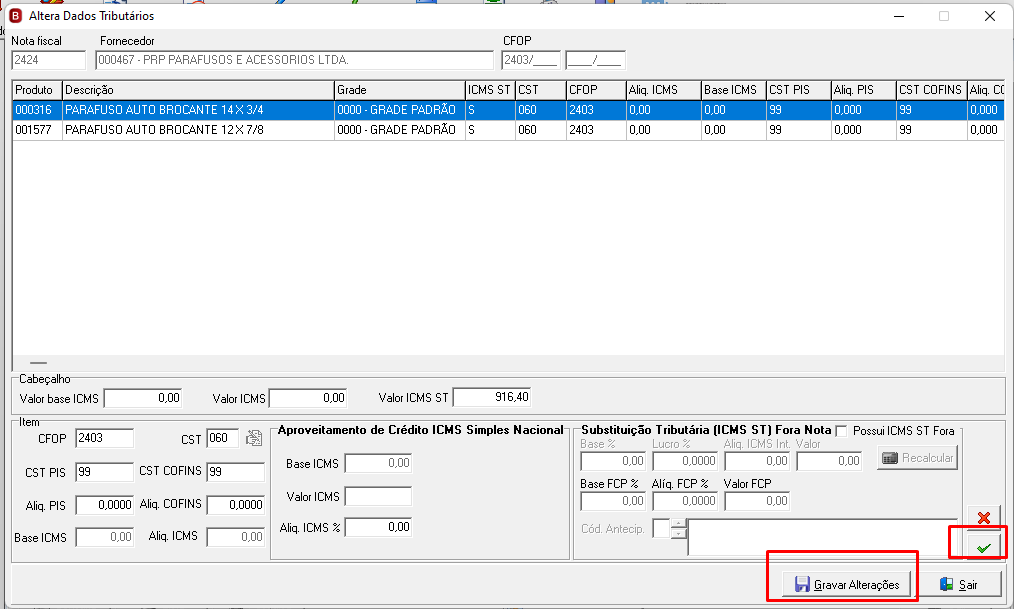Click the CFOP column header in grid
Image resolution: width=1014 pixels, height=609 pixels.
tap(596, 90)
